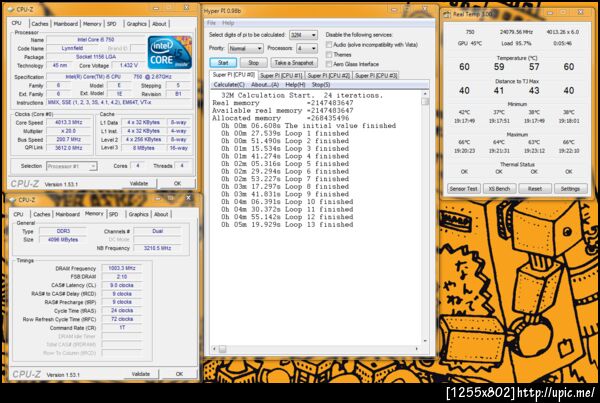This screenshot has height=403, width=600.
Task: Click OK in the bottom CPU-Z window
Action: coord(179,374)
